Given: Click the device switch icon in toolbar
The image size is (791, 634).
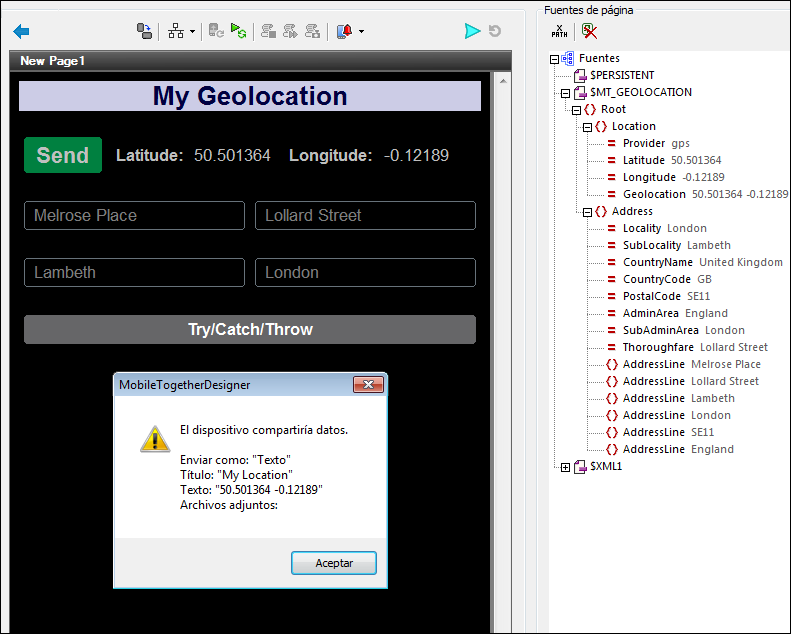Looking at the screenshot, I should click(x=144, y=32).
